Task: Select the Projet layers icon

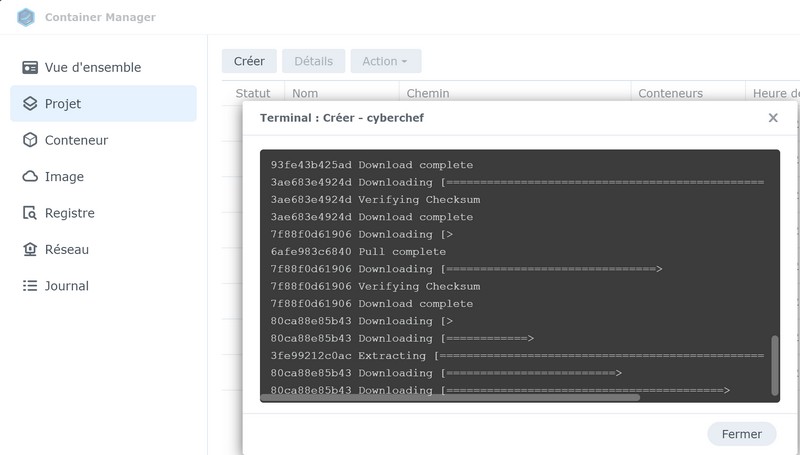Action: [29, 104]
